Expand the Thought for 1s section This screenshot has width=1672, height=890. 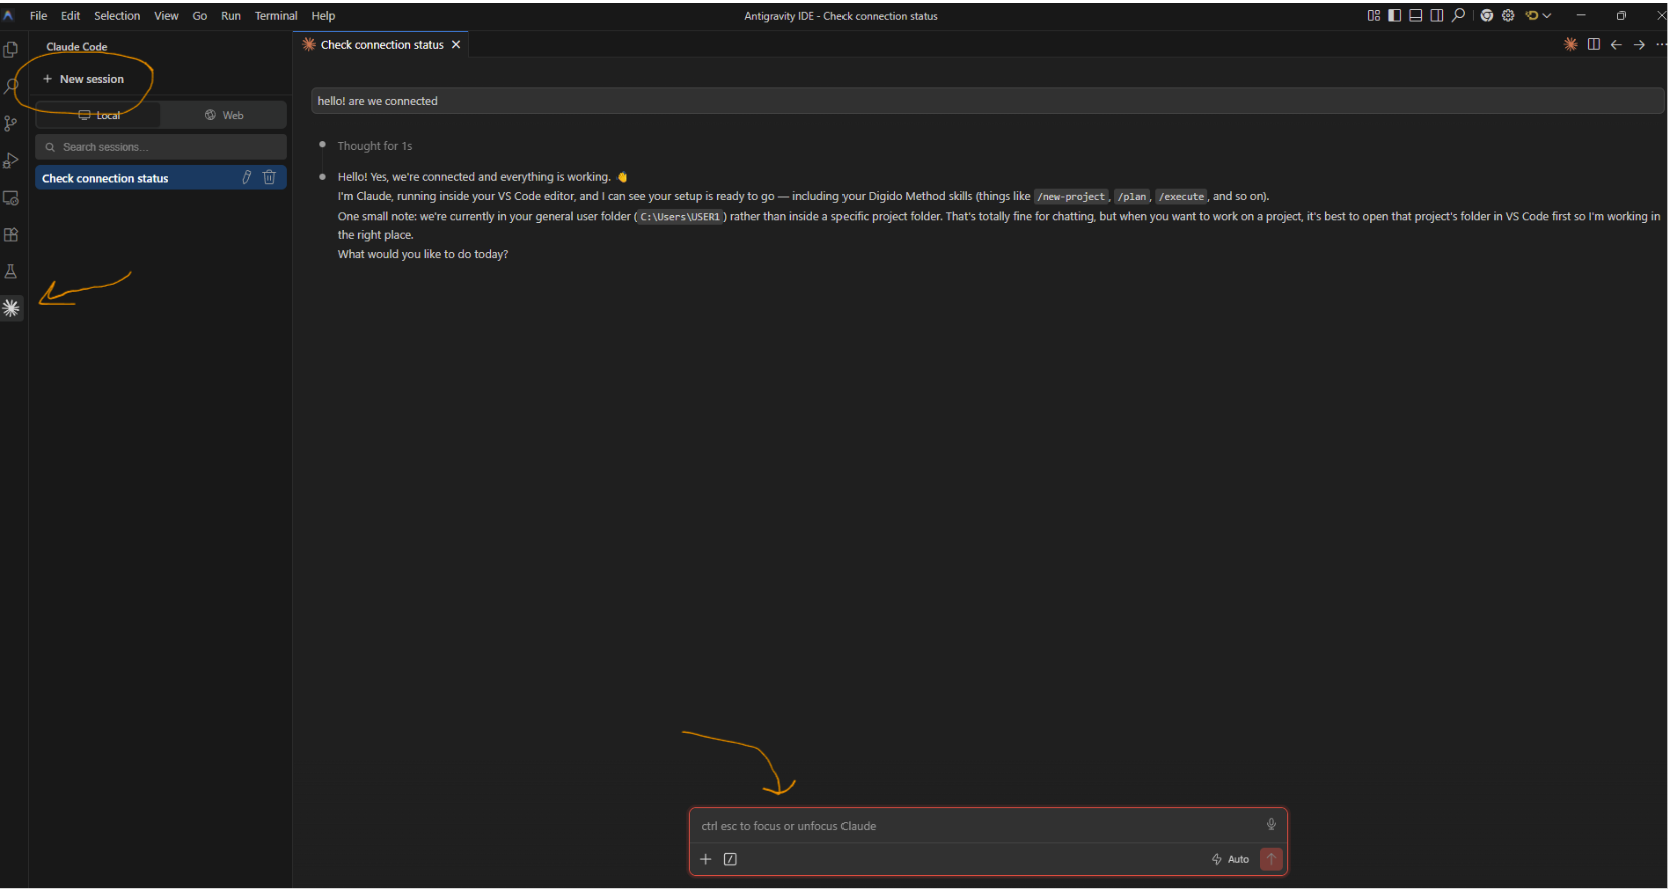click(375, 146)
